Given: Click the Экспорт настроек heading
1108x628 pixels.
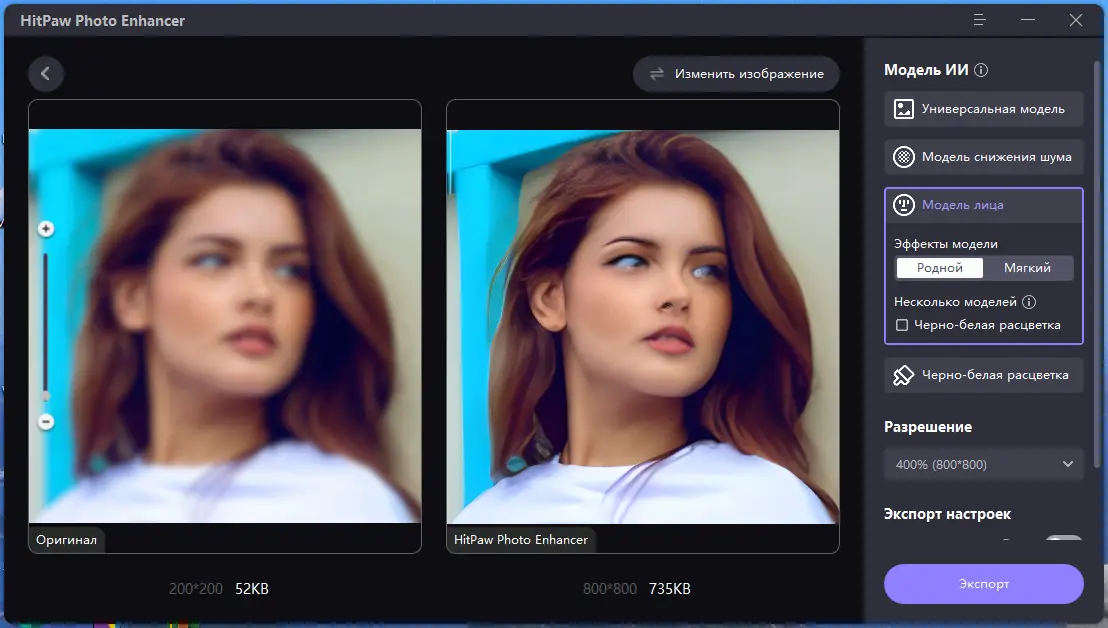Looking at the screenshot, I should point(947,514).
